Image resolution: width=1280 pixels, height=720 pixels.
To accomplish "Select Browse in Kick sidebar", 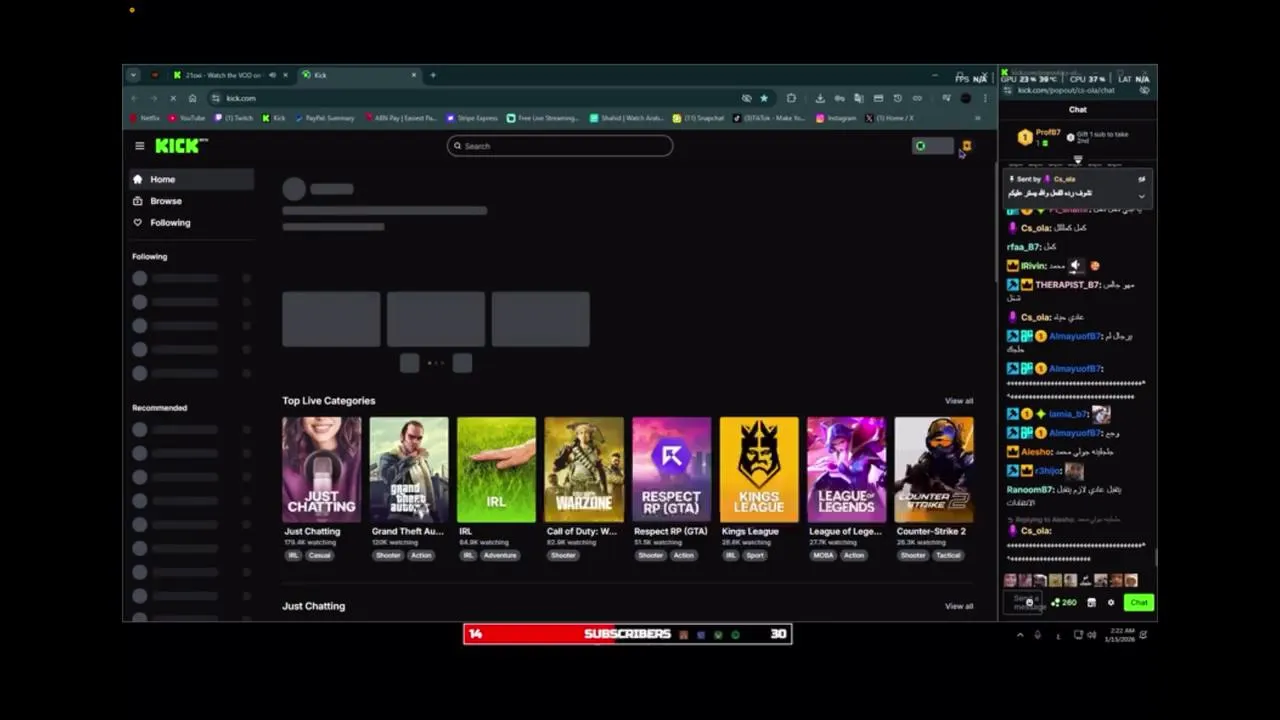I will pyautogui.click(x=191, y=201).
